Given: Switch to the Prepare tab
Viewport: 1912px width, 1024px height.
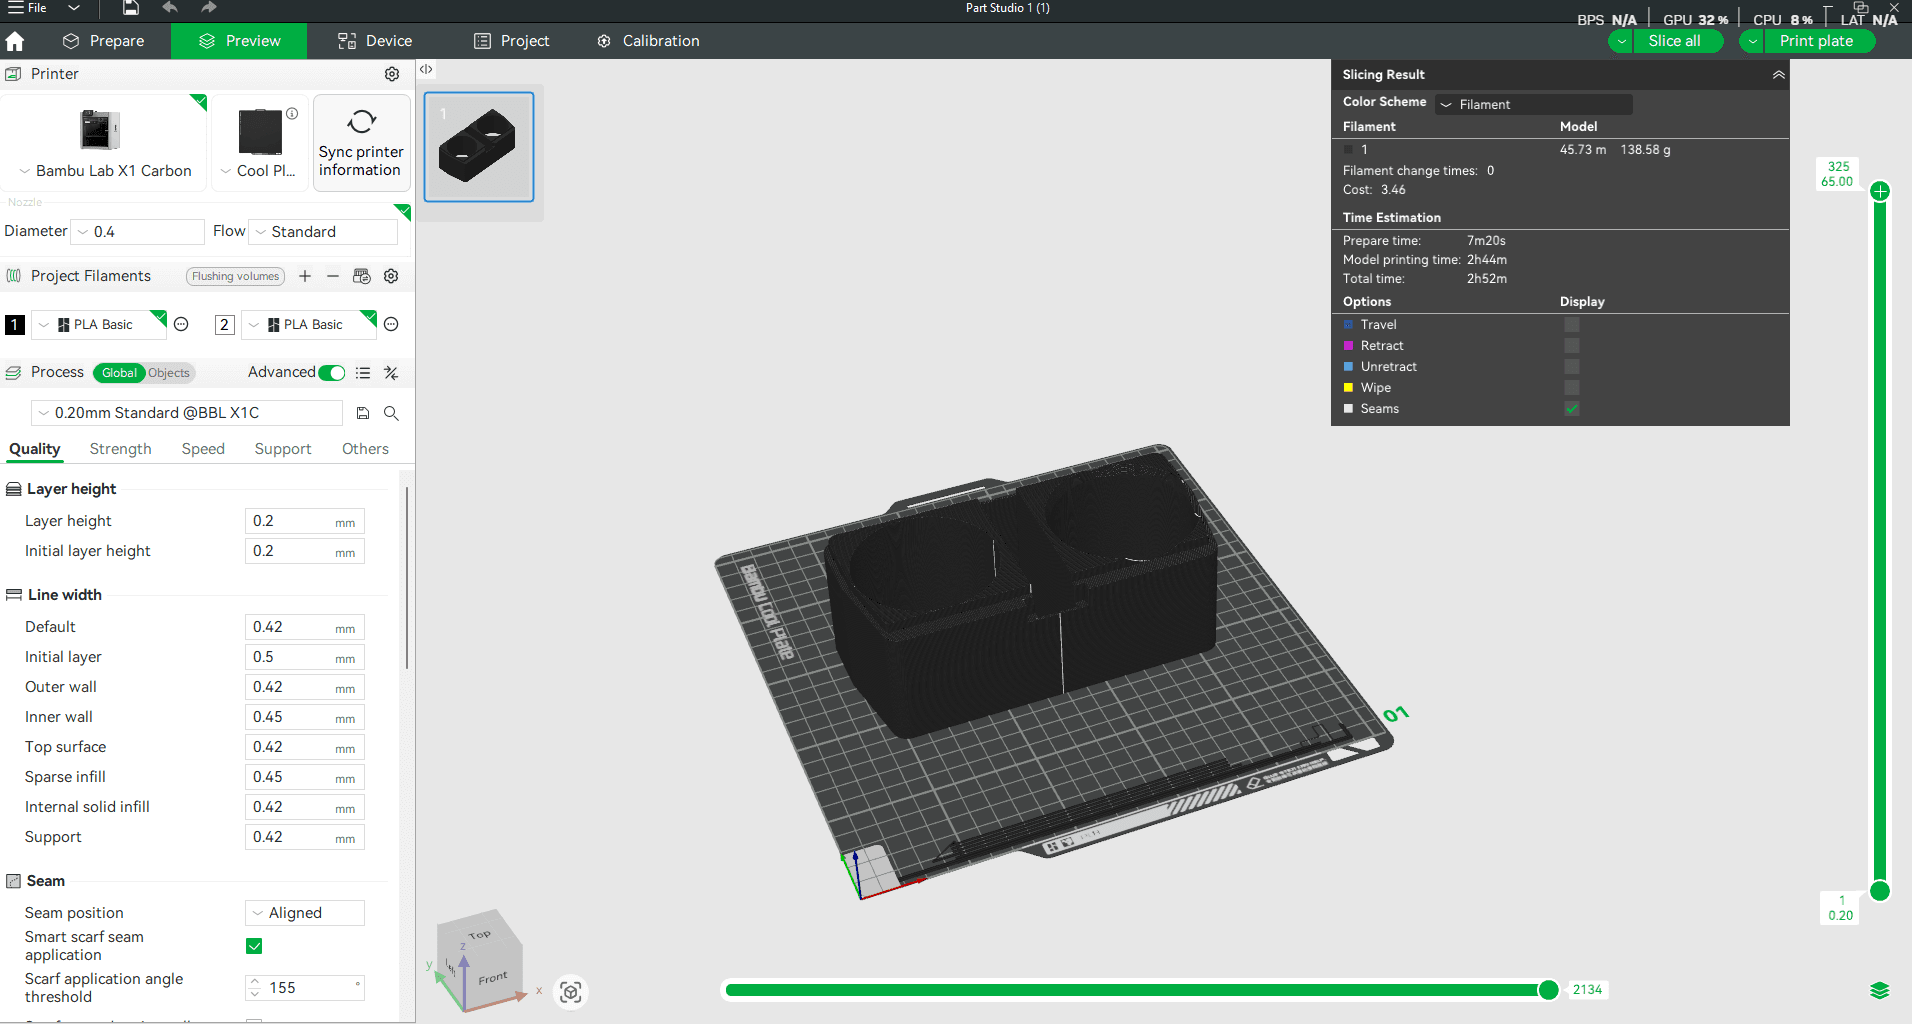Looking at the screenshot, I should pyautogui.click(x=103, y=41).
